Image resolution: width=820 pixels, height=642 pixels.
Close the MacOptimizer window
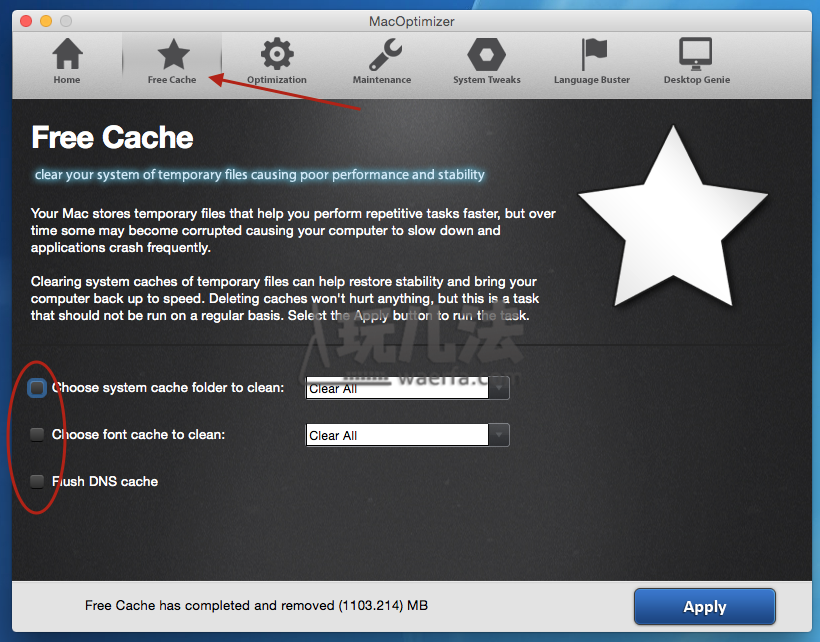pos(26,21)
